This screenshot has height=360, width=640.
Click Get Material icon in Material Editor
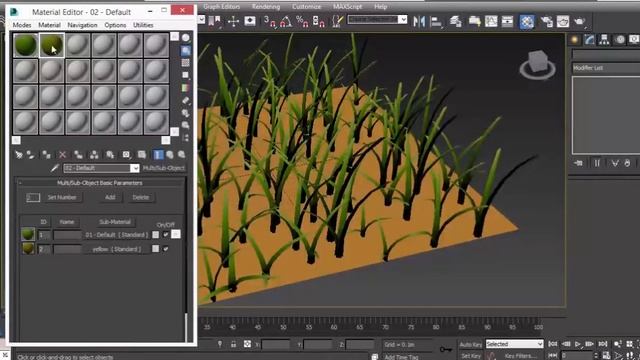click(x=19, y=155)
